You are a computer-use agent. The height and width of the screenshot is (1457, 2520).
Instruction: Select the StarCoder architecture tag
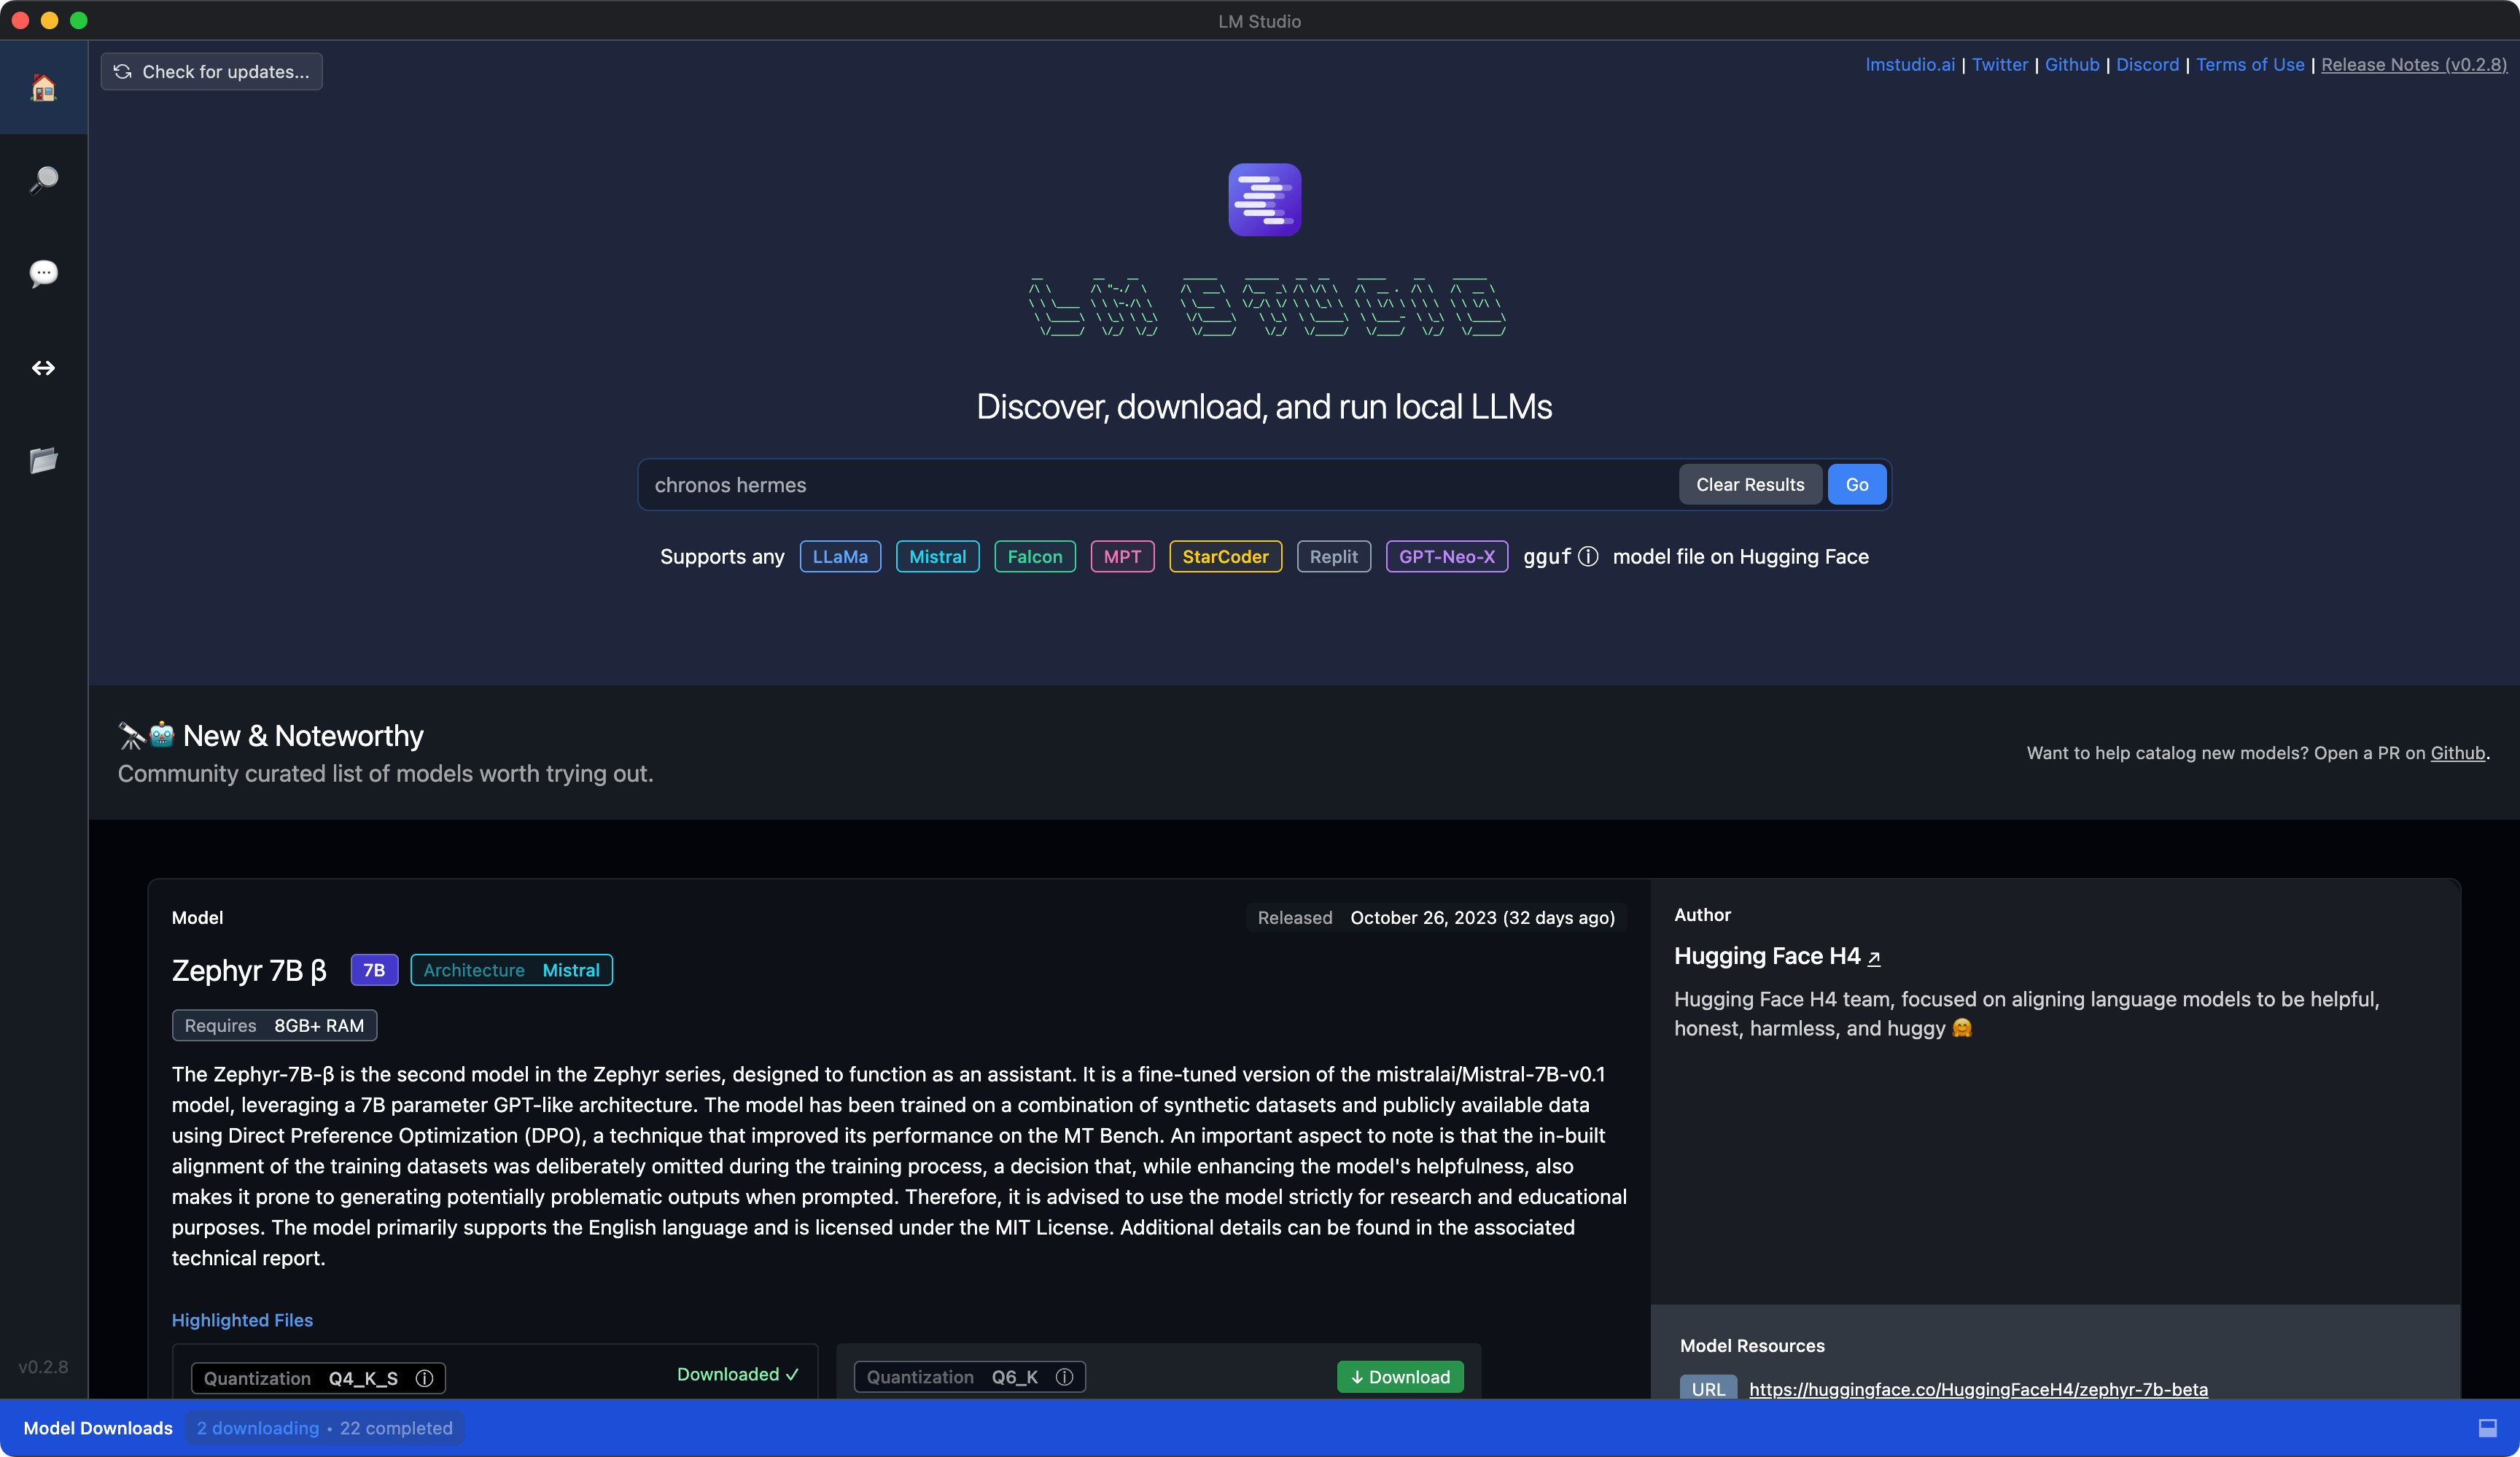pyautogui.click(x=1224, y=557)
